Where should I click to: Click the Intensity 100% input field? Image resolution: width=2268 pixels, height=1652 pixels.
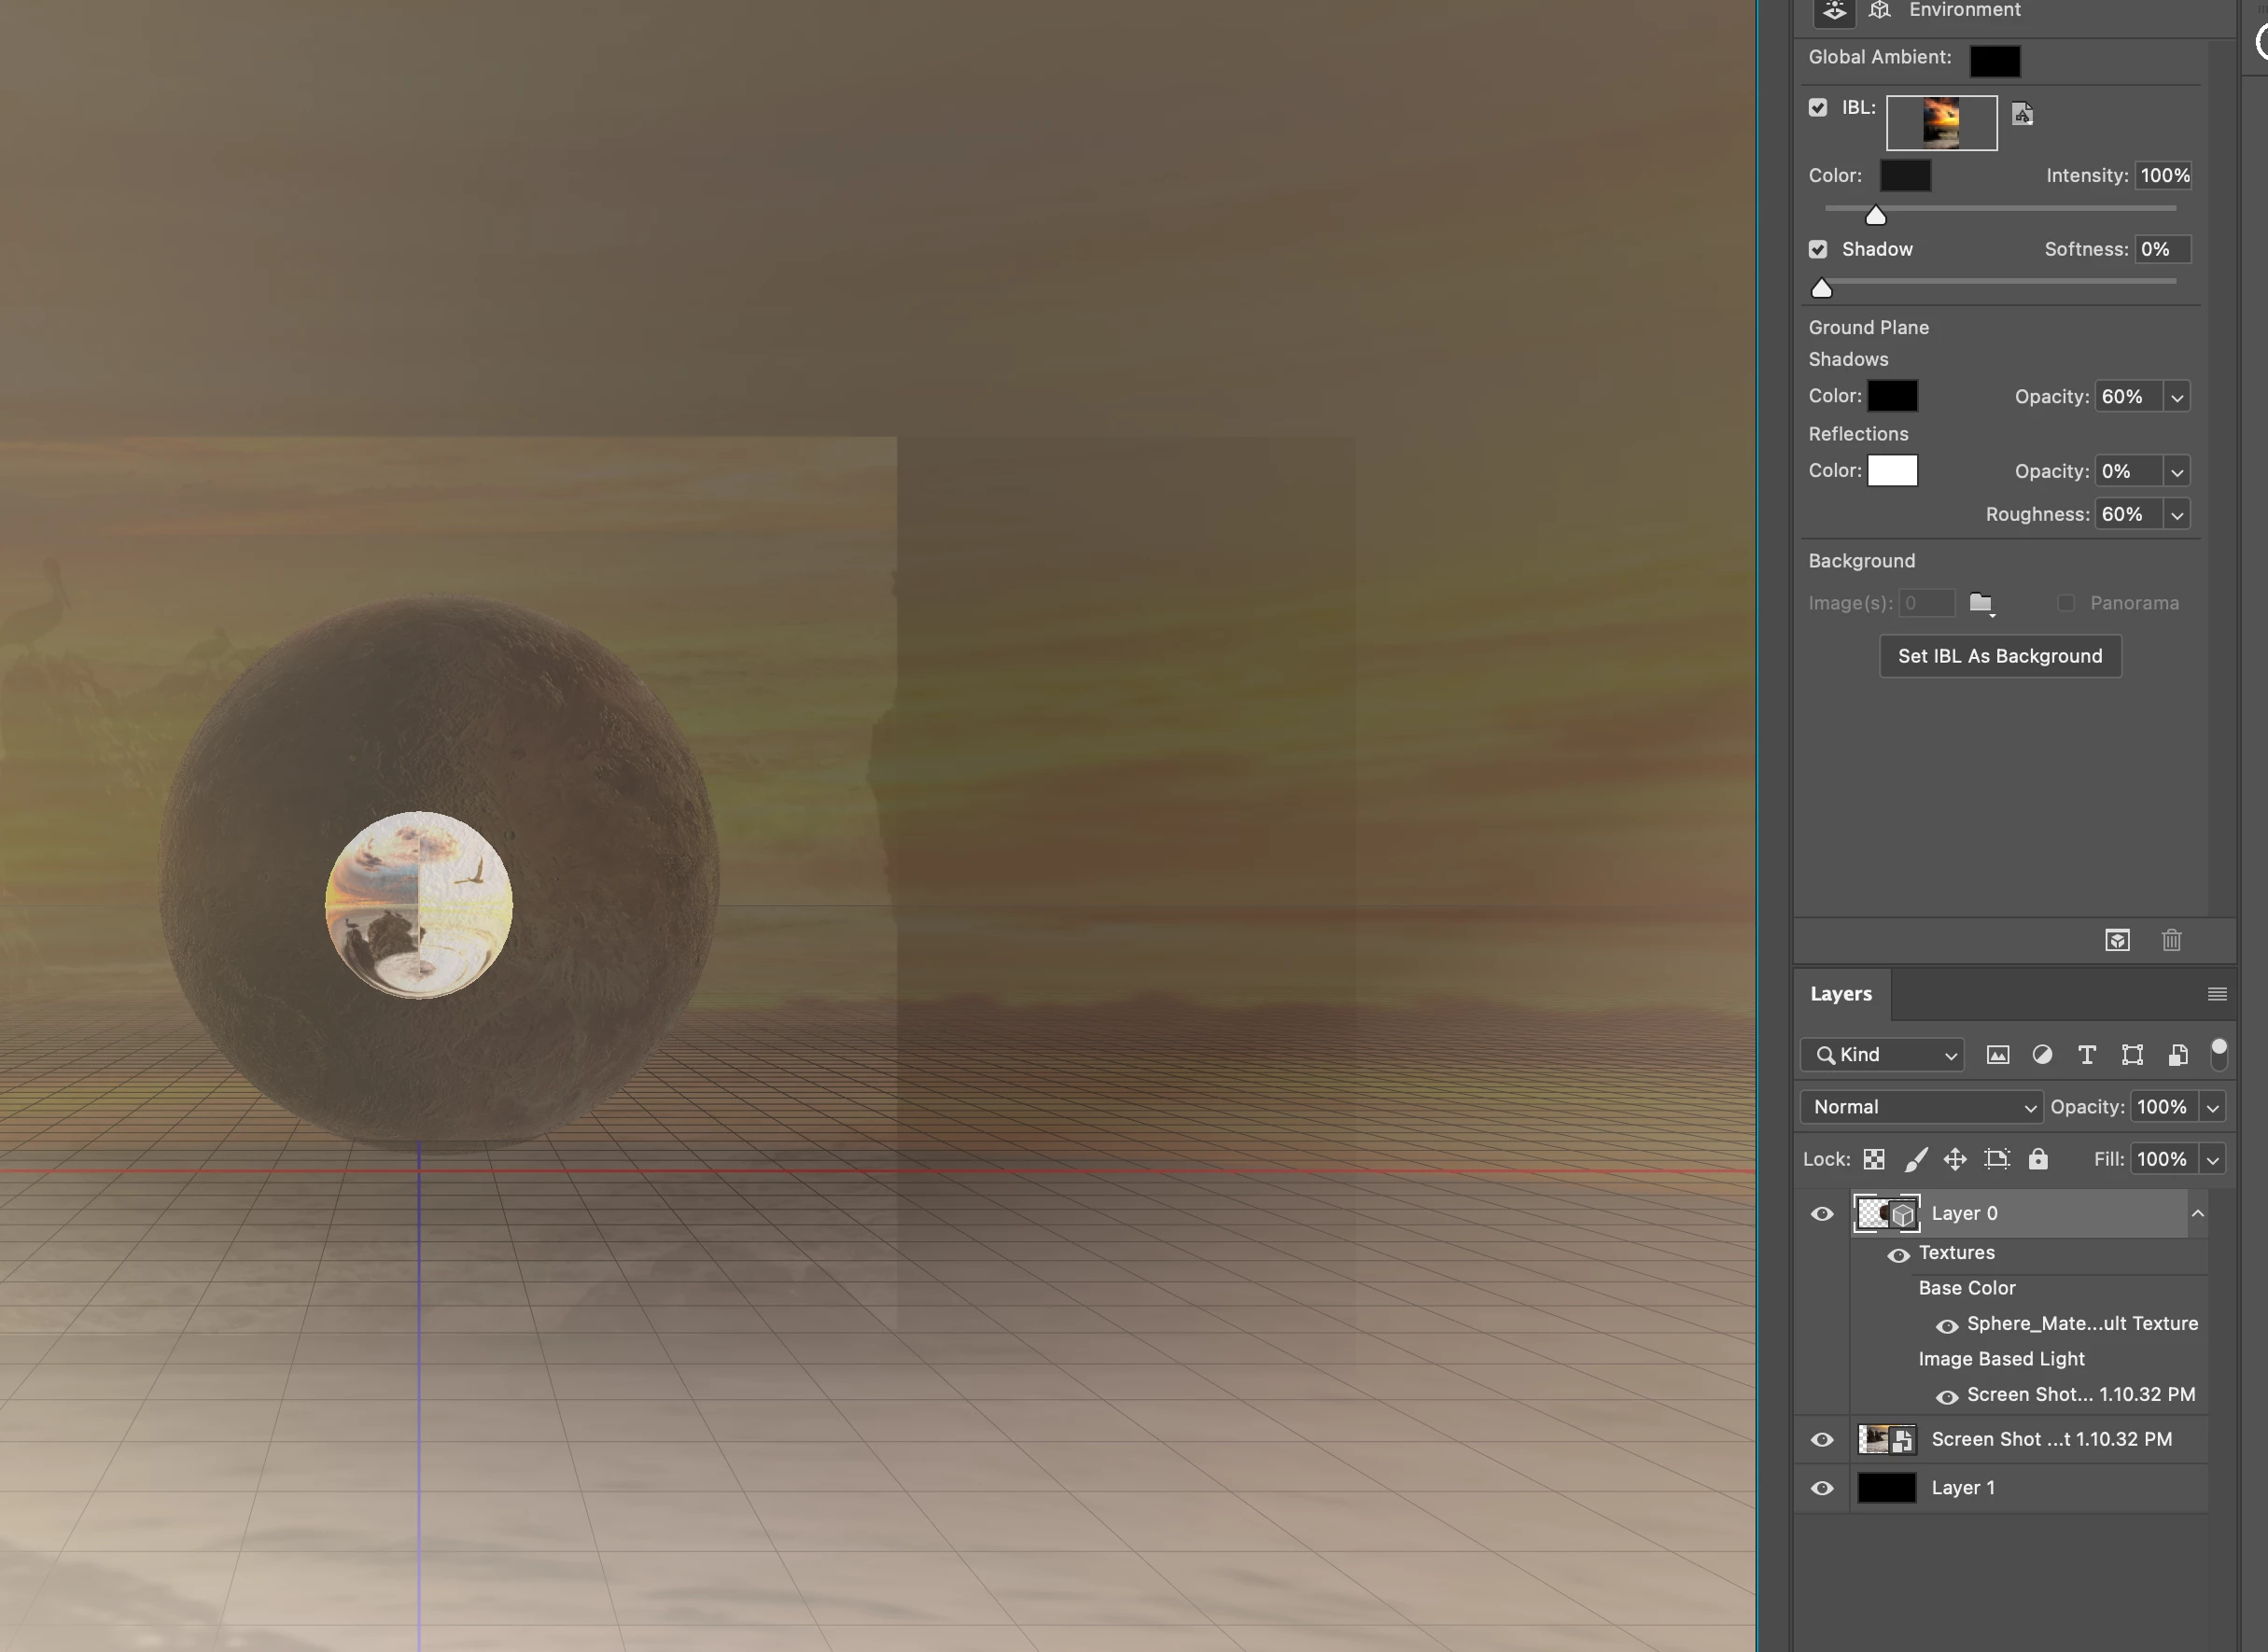(2163, 176)
